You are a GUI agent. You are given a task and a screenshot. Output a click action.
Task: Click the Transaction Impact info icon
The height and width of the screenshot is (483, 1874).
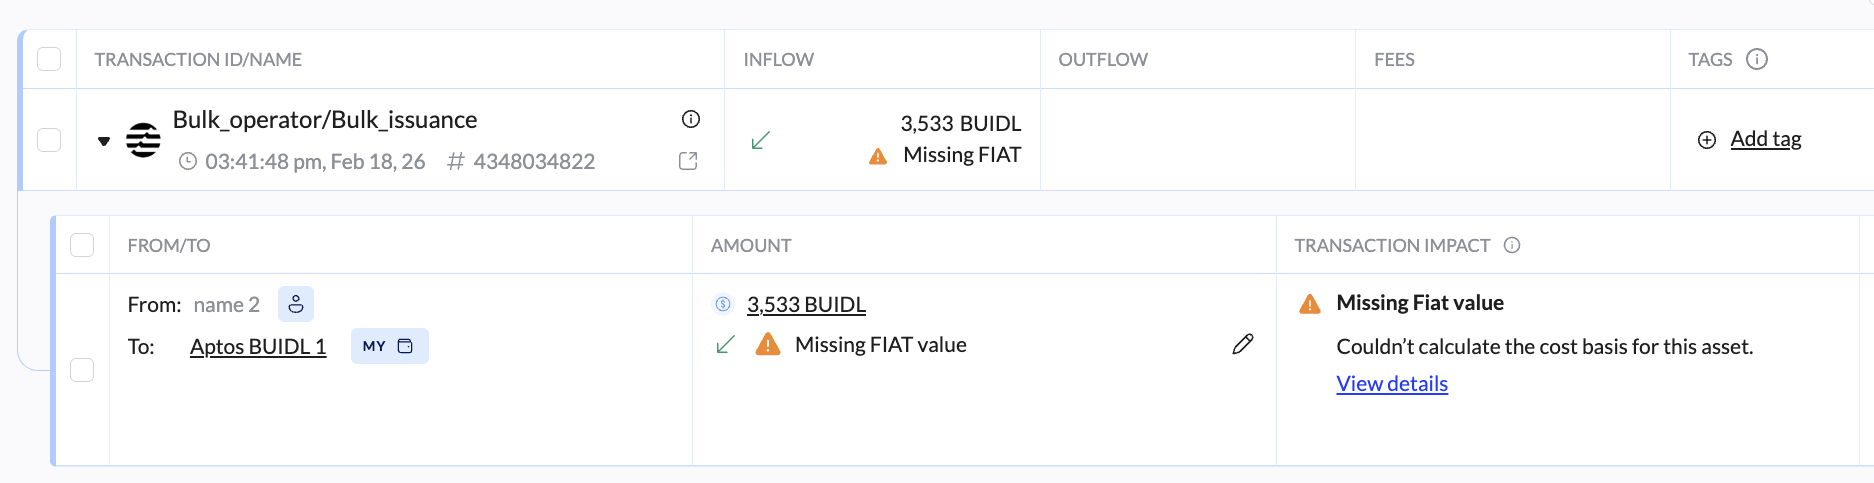coord(1512,245)
